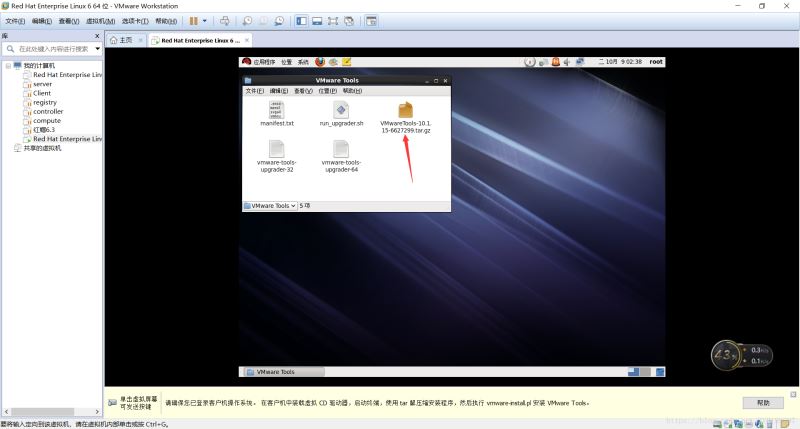The width and height of the screenshot is (800, 429).
Task: Toggle the library sidebar view button
Action: pos(298,20)
